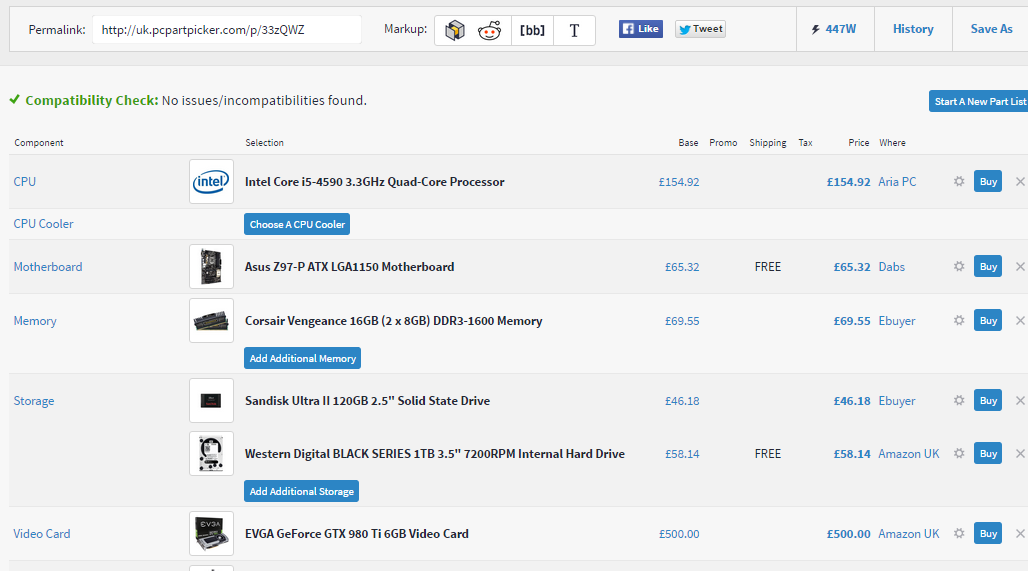Viewport: 1028px width, 571px height.
Task: Buy the Western Digital hard drive
Action: [988, 454]
